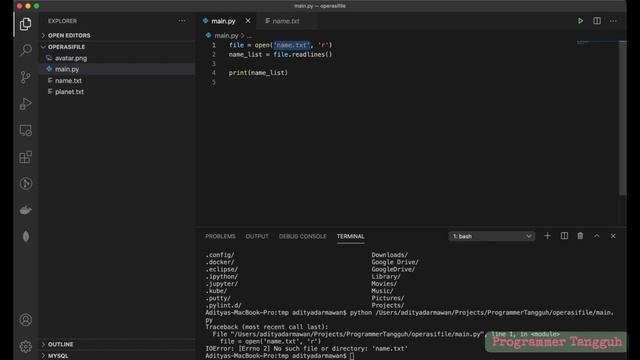
Task: Open the Manage settings gear
Action: [26, 346]
